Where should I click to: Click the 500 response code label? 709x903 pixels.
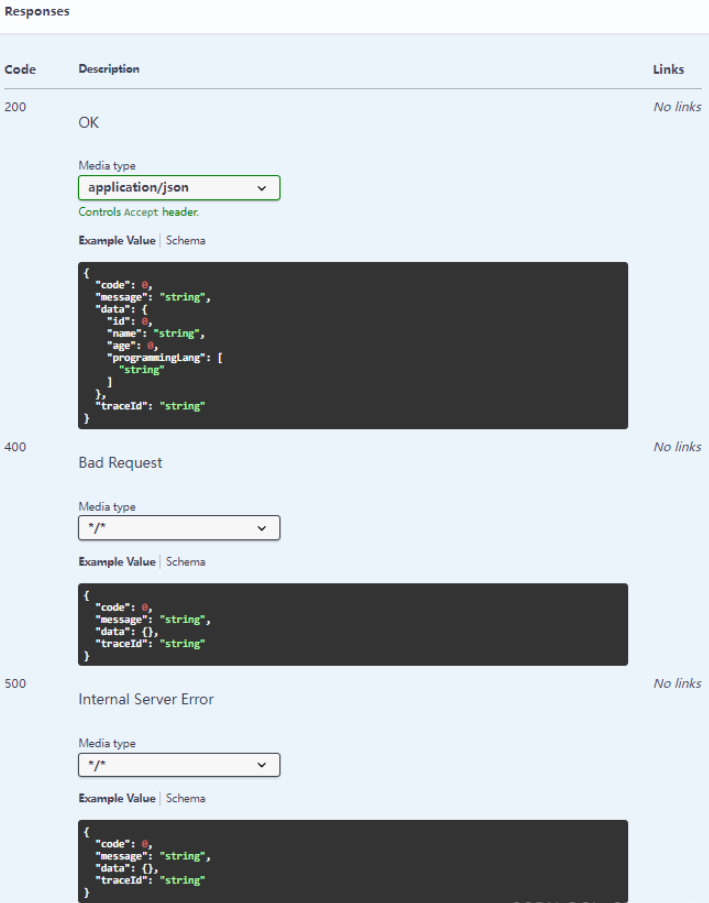coord(16,684)
